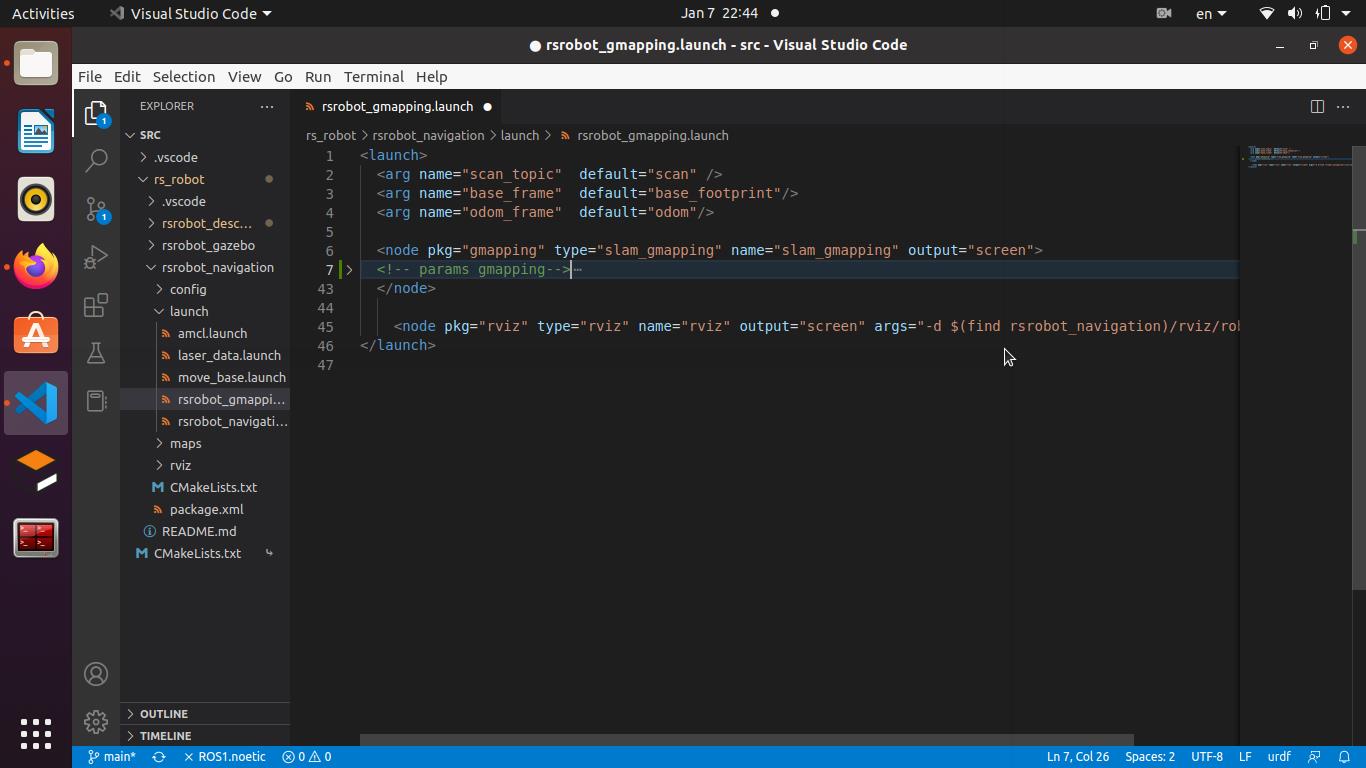Select the rsrobot_gmapping.launch editor tab
This screenshot has width=1366, height=768.
[397, 106]
